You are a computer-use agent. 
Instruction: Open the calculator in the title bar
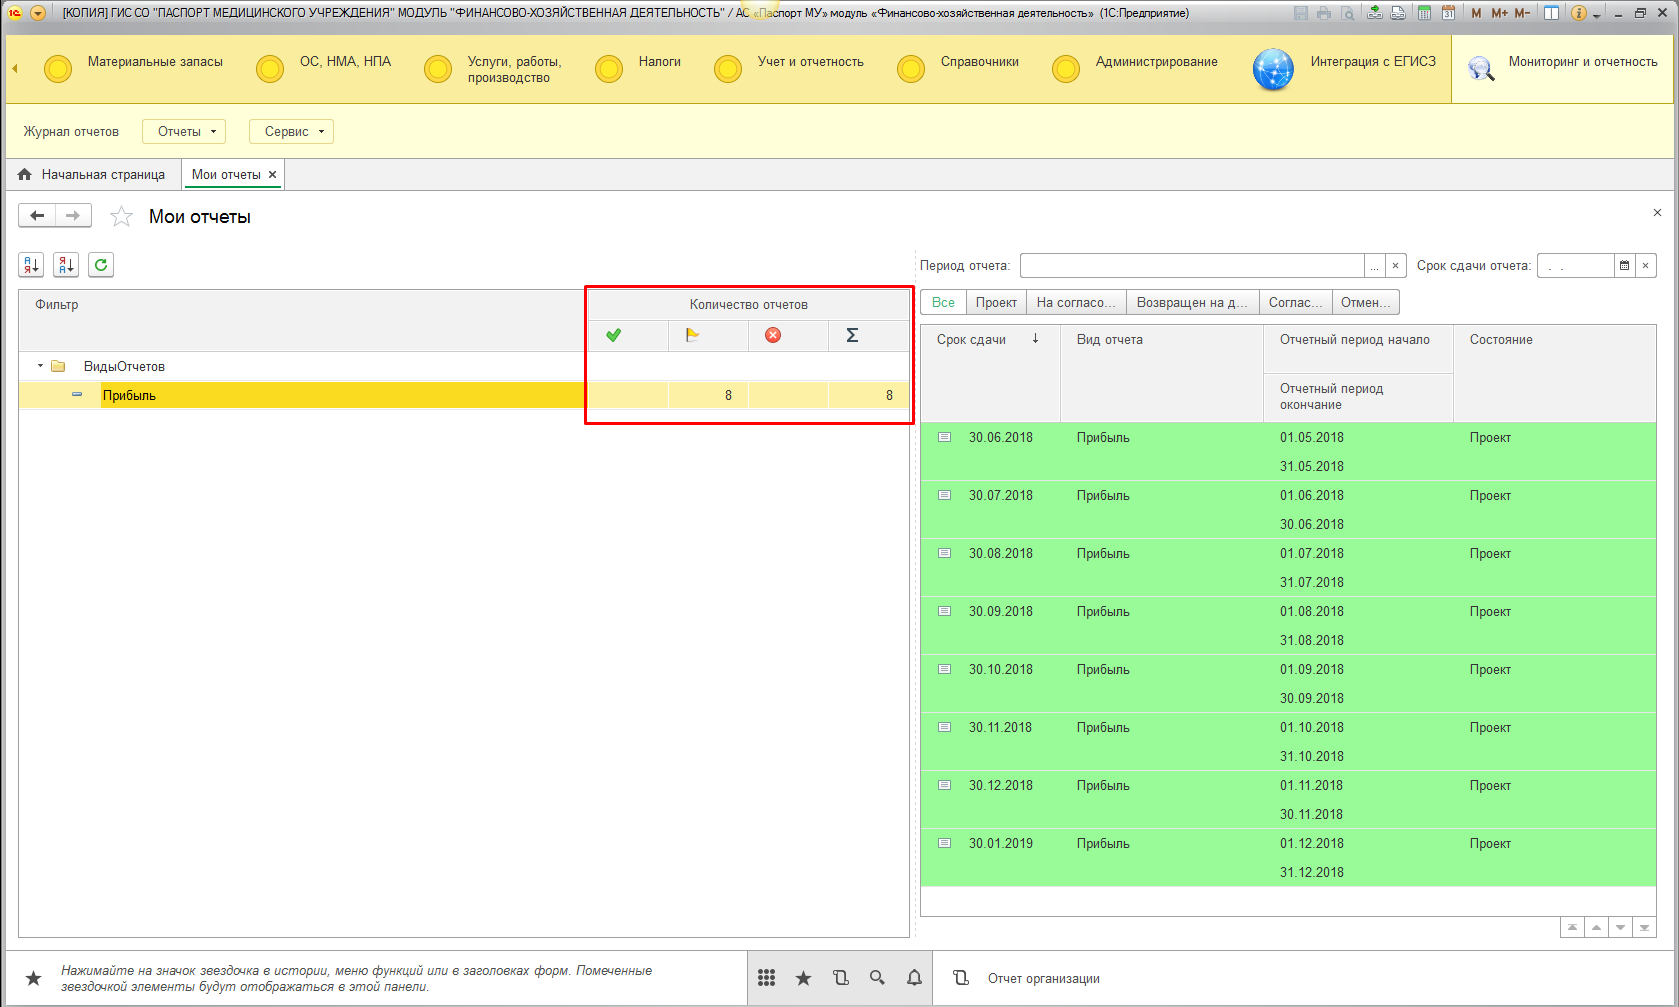(1424, 13)
